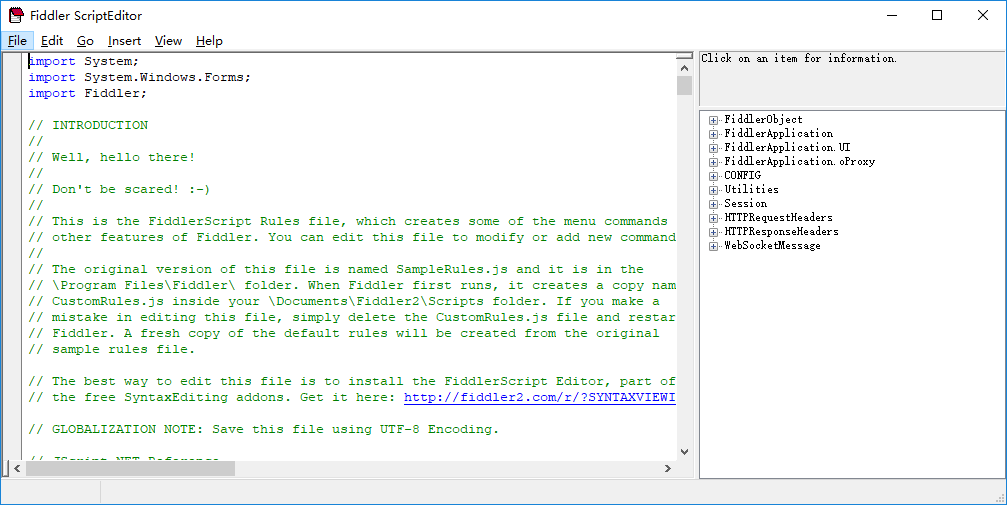Maximize the ScriptEditor window
Screen dimensions: 1007x505
[x=937, y=15]
